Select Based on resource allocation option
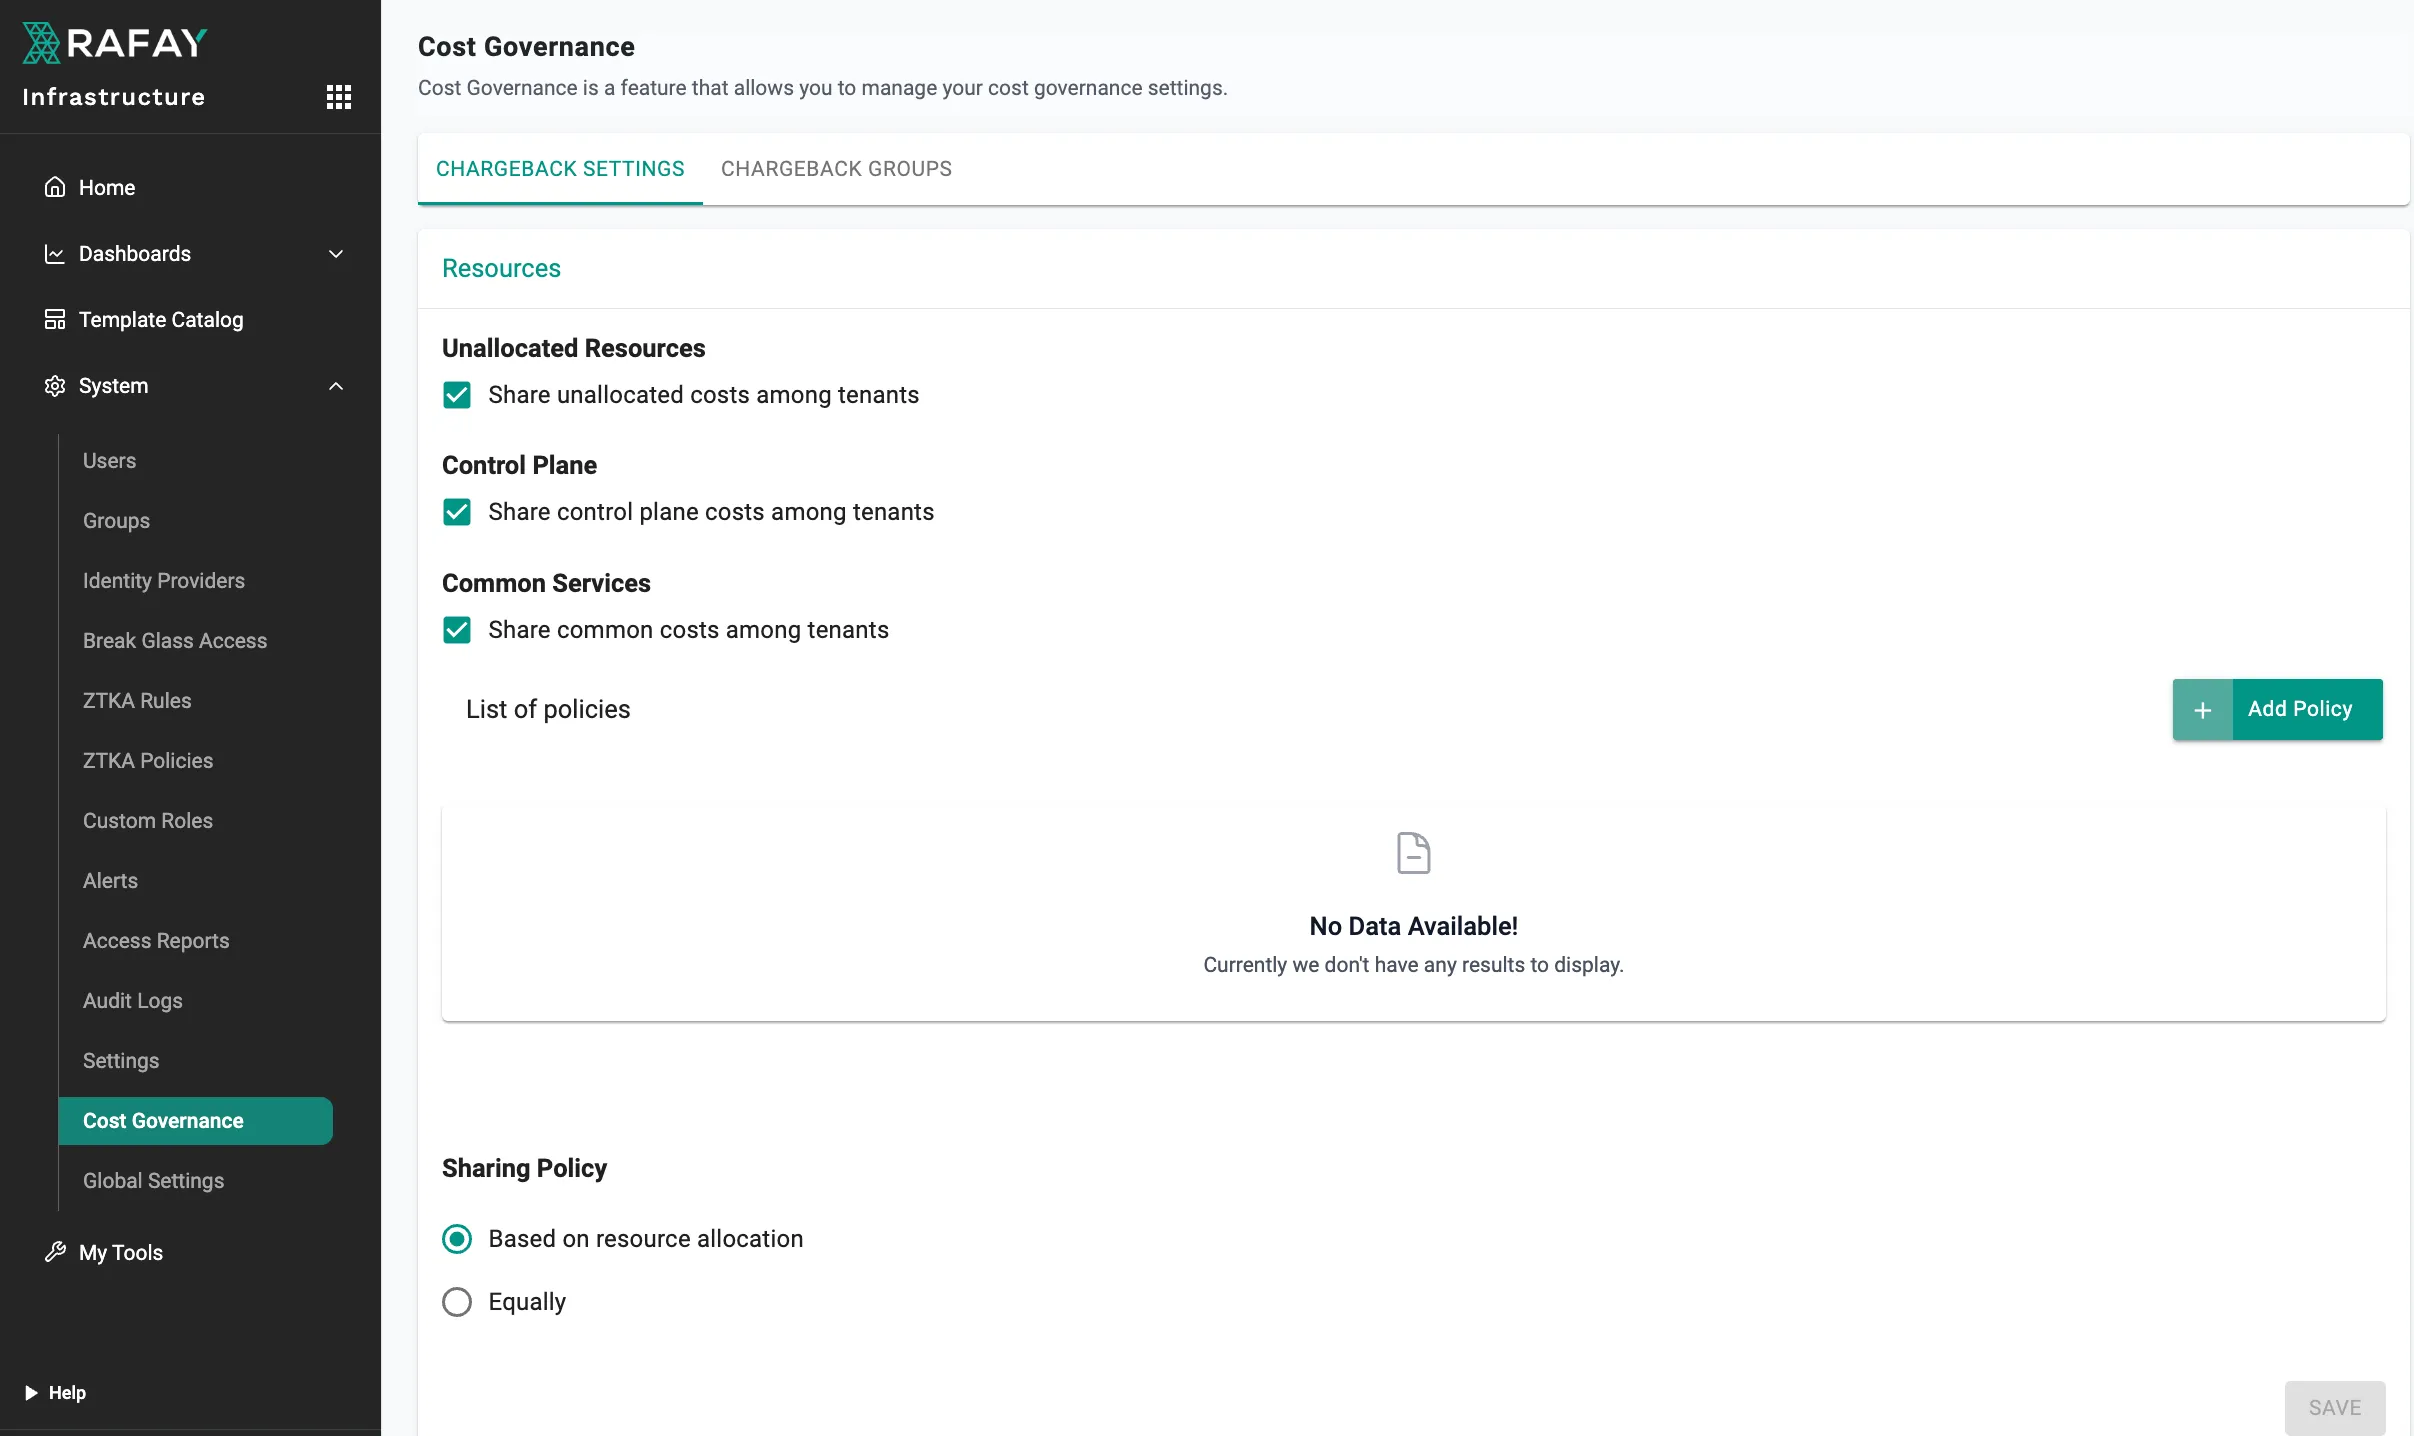Screen dimensions: 2414x1436 (x=457, y=1239)
